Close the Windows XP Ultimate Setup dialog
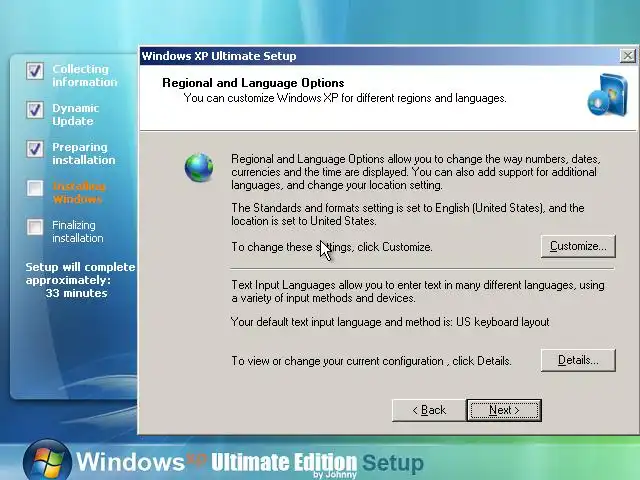Image resolution: width=640 pixels, height=480 pixels. click(627, 56)
